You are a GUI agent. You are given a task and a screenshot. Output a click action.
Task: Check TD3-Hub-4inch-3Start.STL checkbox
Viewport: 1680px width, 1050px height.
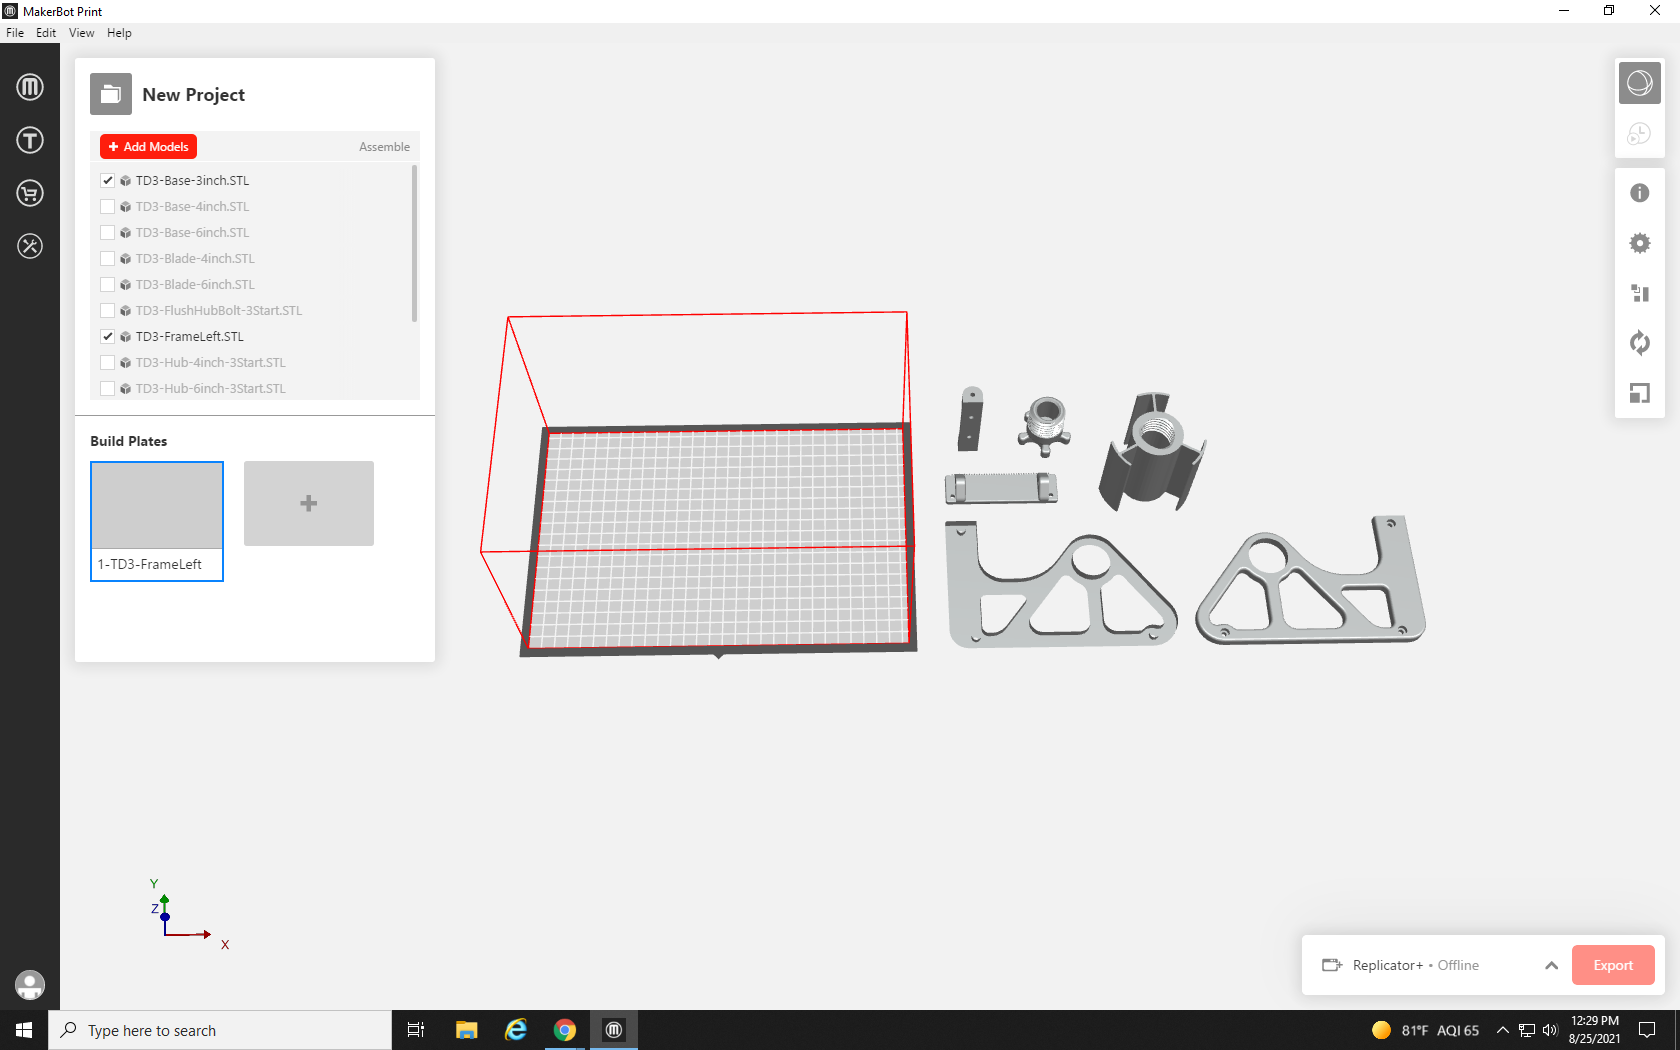[x=107, y=363]
